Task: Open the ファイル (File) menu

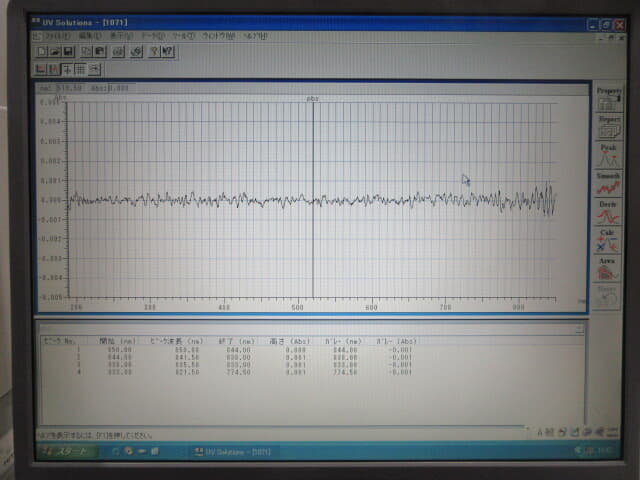Action: click(x=57, y=36)
